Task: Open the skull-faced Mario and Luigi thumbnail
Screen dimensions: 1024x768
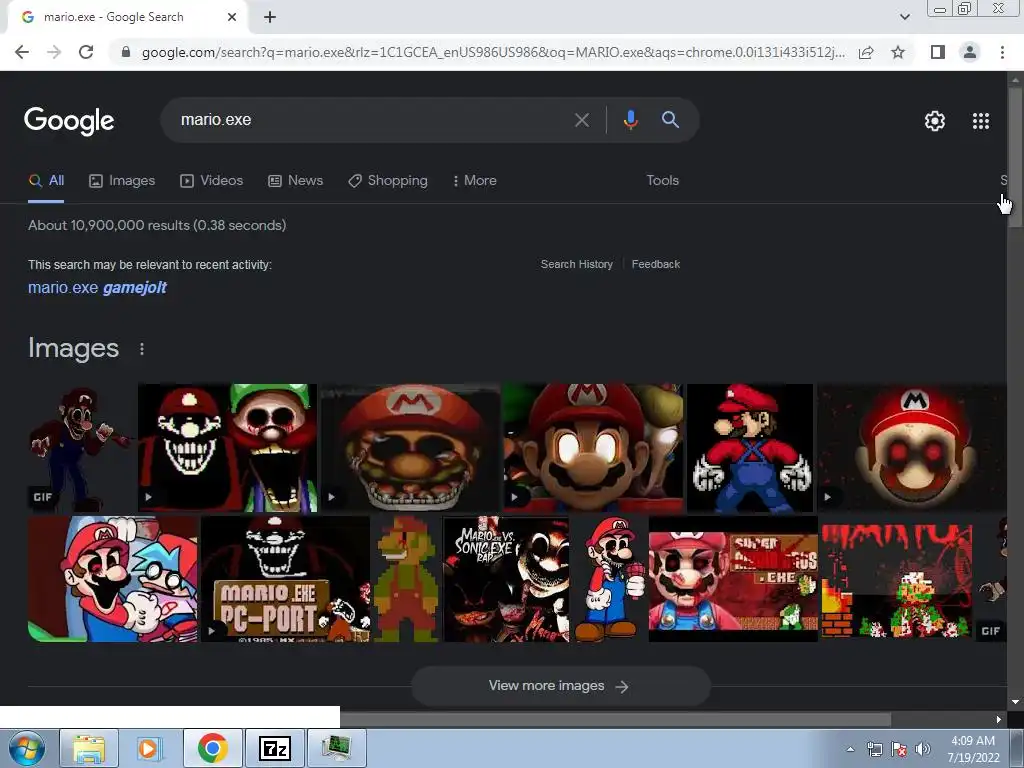Action: coord(227,448)
